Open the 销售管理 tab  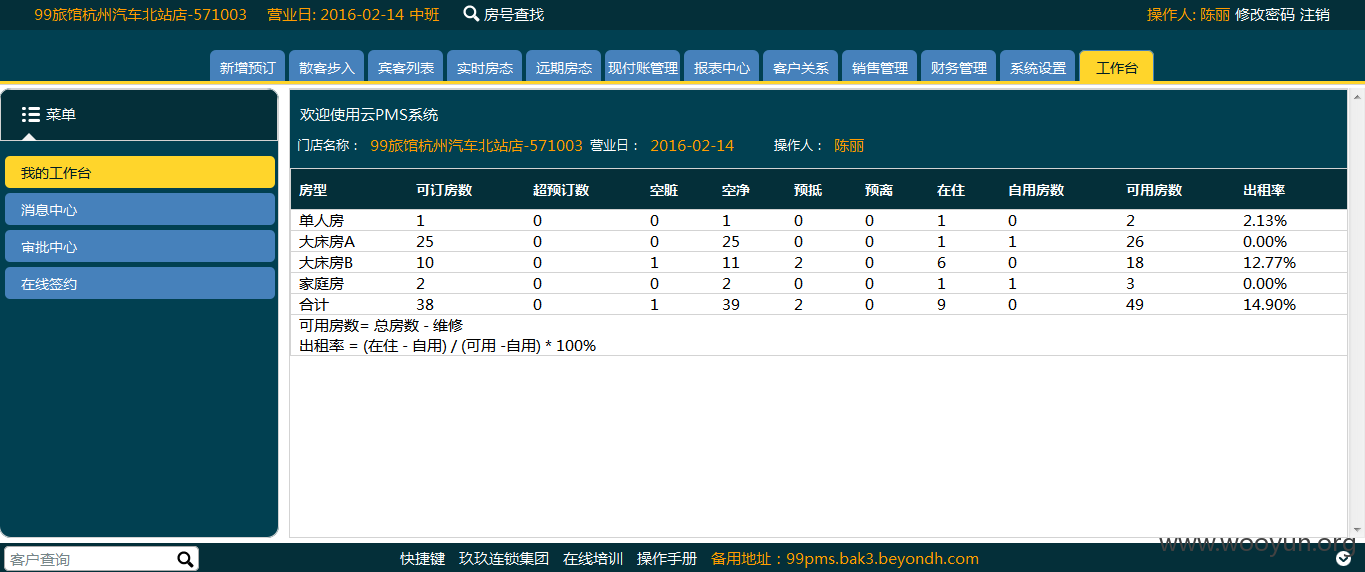[x=880, y=66]
